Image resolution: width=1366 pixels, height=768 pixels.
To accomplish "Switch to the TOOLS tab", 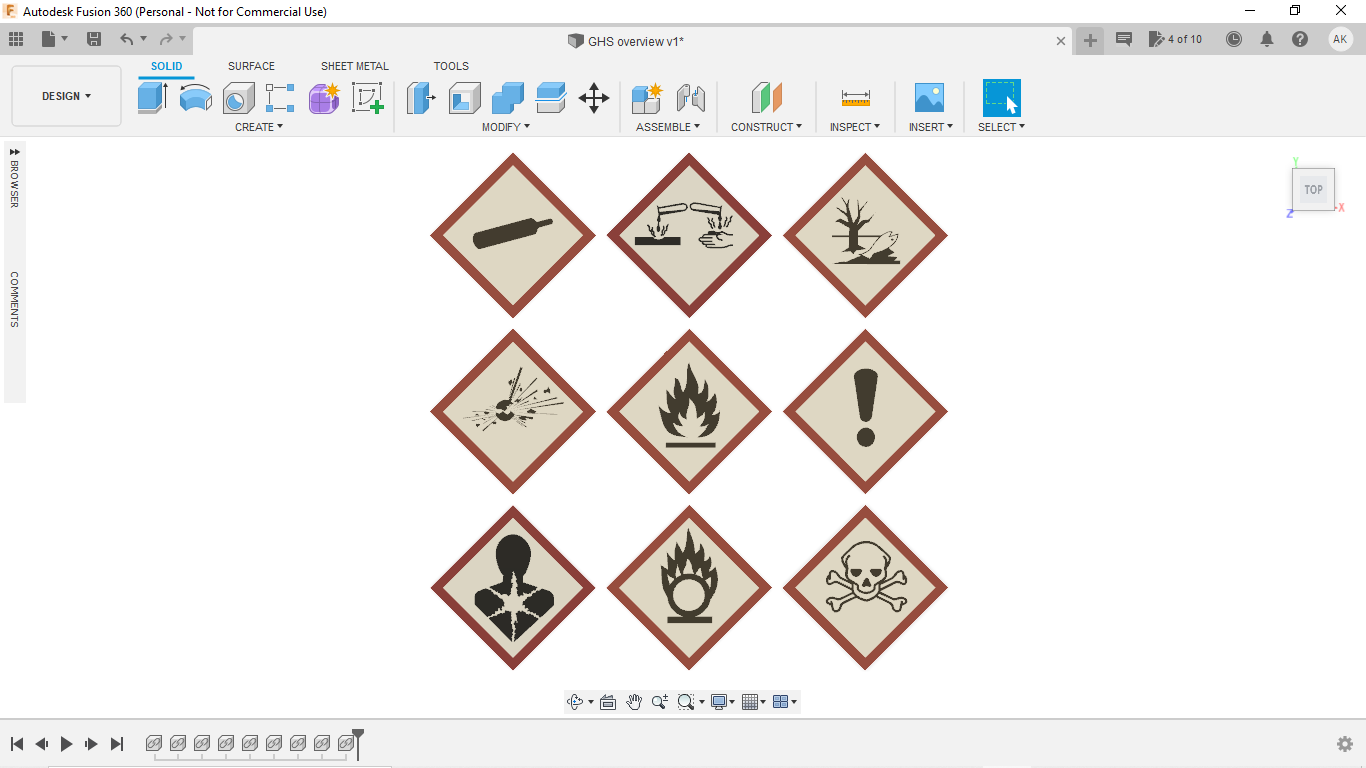I will [x=451, y=66].
